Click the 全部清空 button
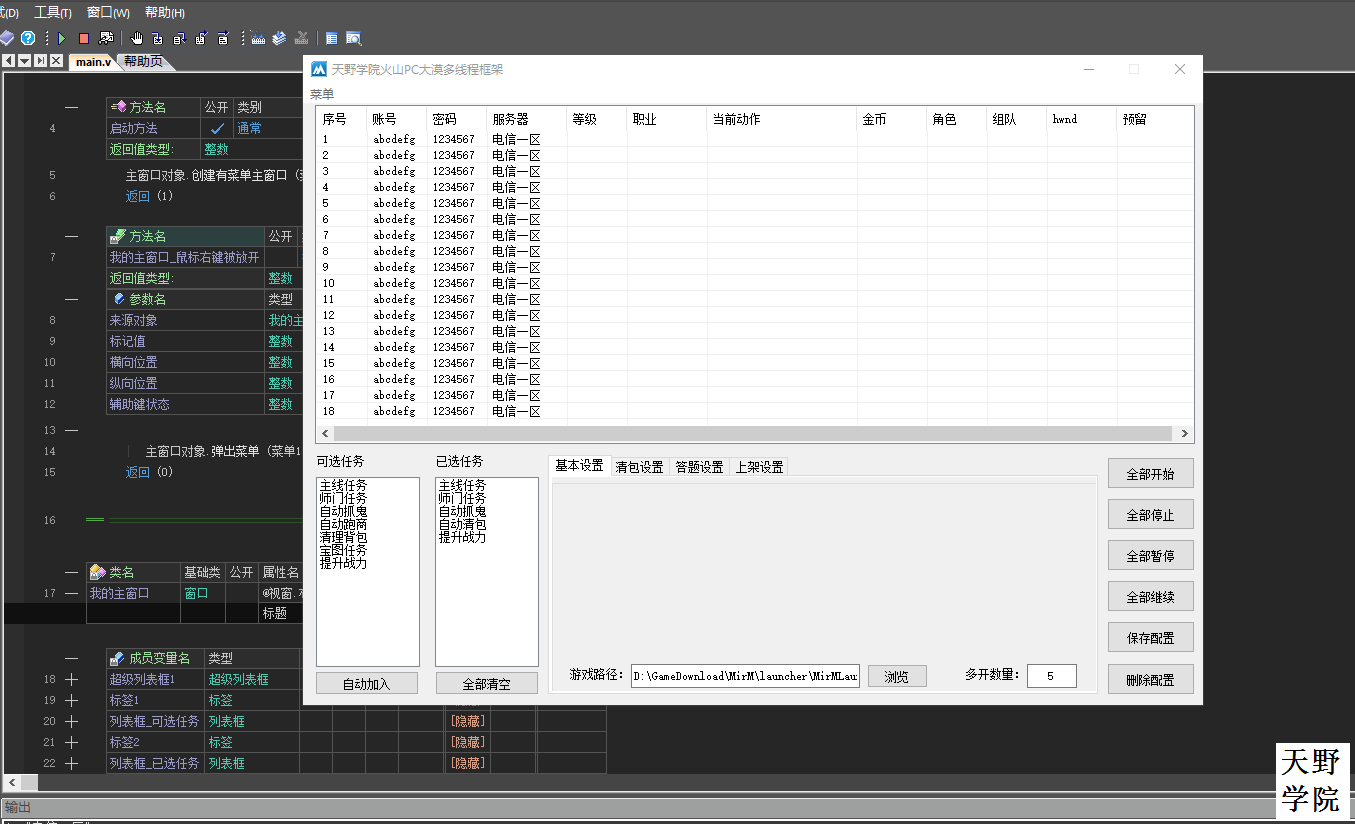Screen dimensions: 1355x824 [x=486, y=684]
